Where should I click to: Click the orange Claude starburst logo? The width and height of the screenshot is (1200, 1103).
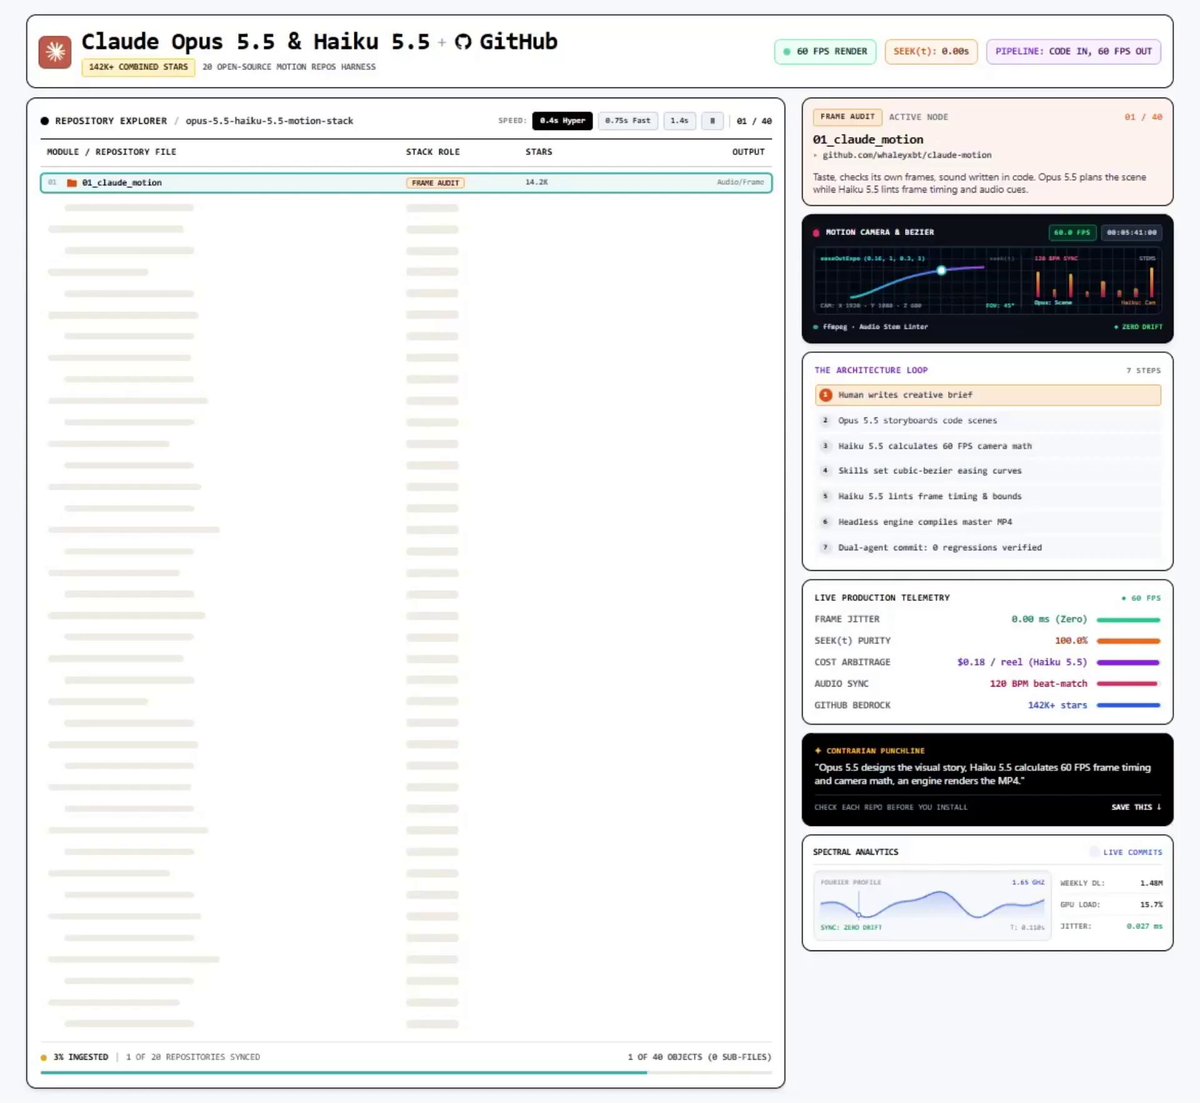pyautogui.click(x=55, y=51)
